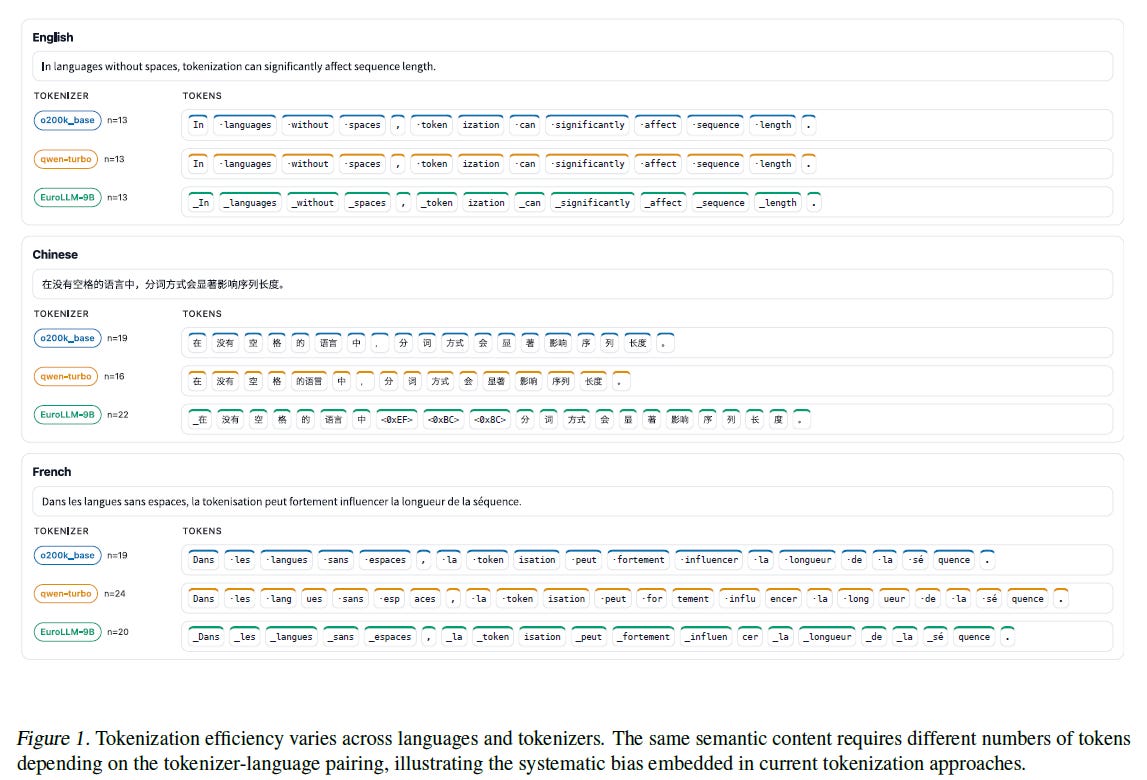Select the '_languages' token in the EuroLLM-9B English row

click(x=250, y=203)
